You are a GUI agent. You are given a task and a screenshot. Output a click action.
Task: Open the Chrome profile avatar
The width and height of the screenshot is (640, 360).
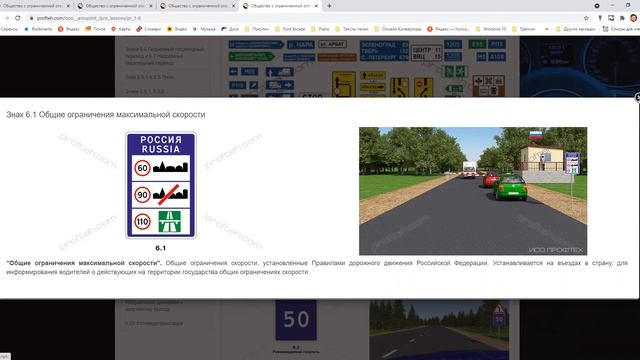(633, 18)
